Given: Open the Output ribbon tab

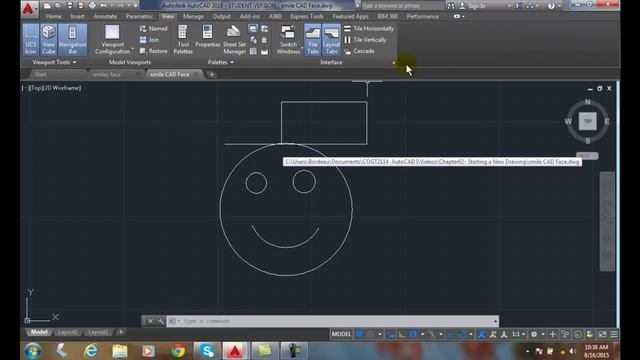Looking at the screenshot, I should pyautogui.click(x=222, y=16).
